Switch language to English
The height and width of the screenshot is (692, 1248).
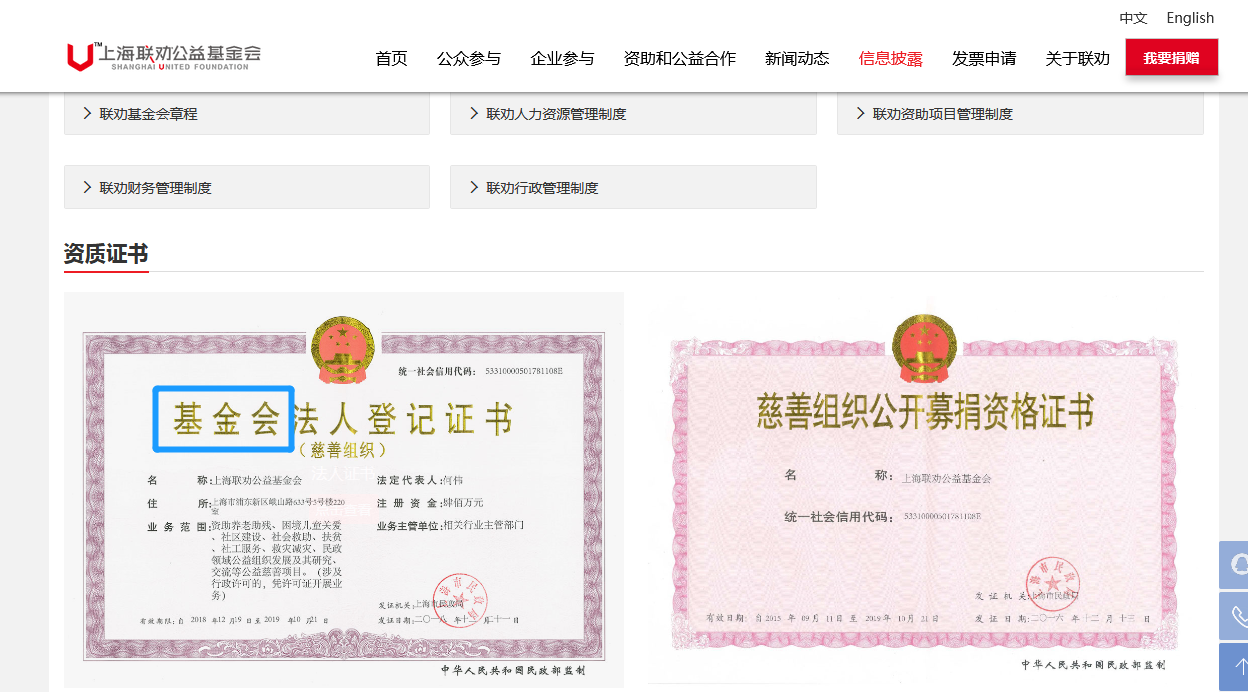tap(1190, 18)
